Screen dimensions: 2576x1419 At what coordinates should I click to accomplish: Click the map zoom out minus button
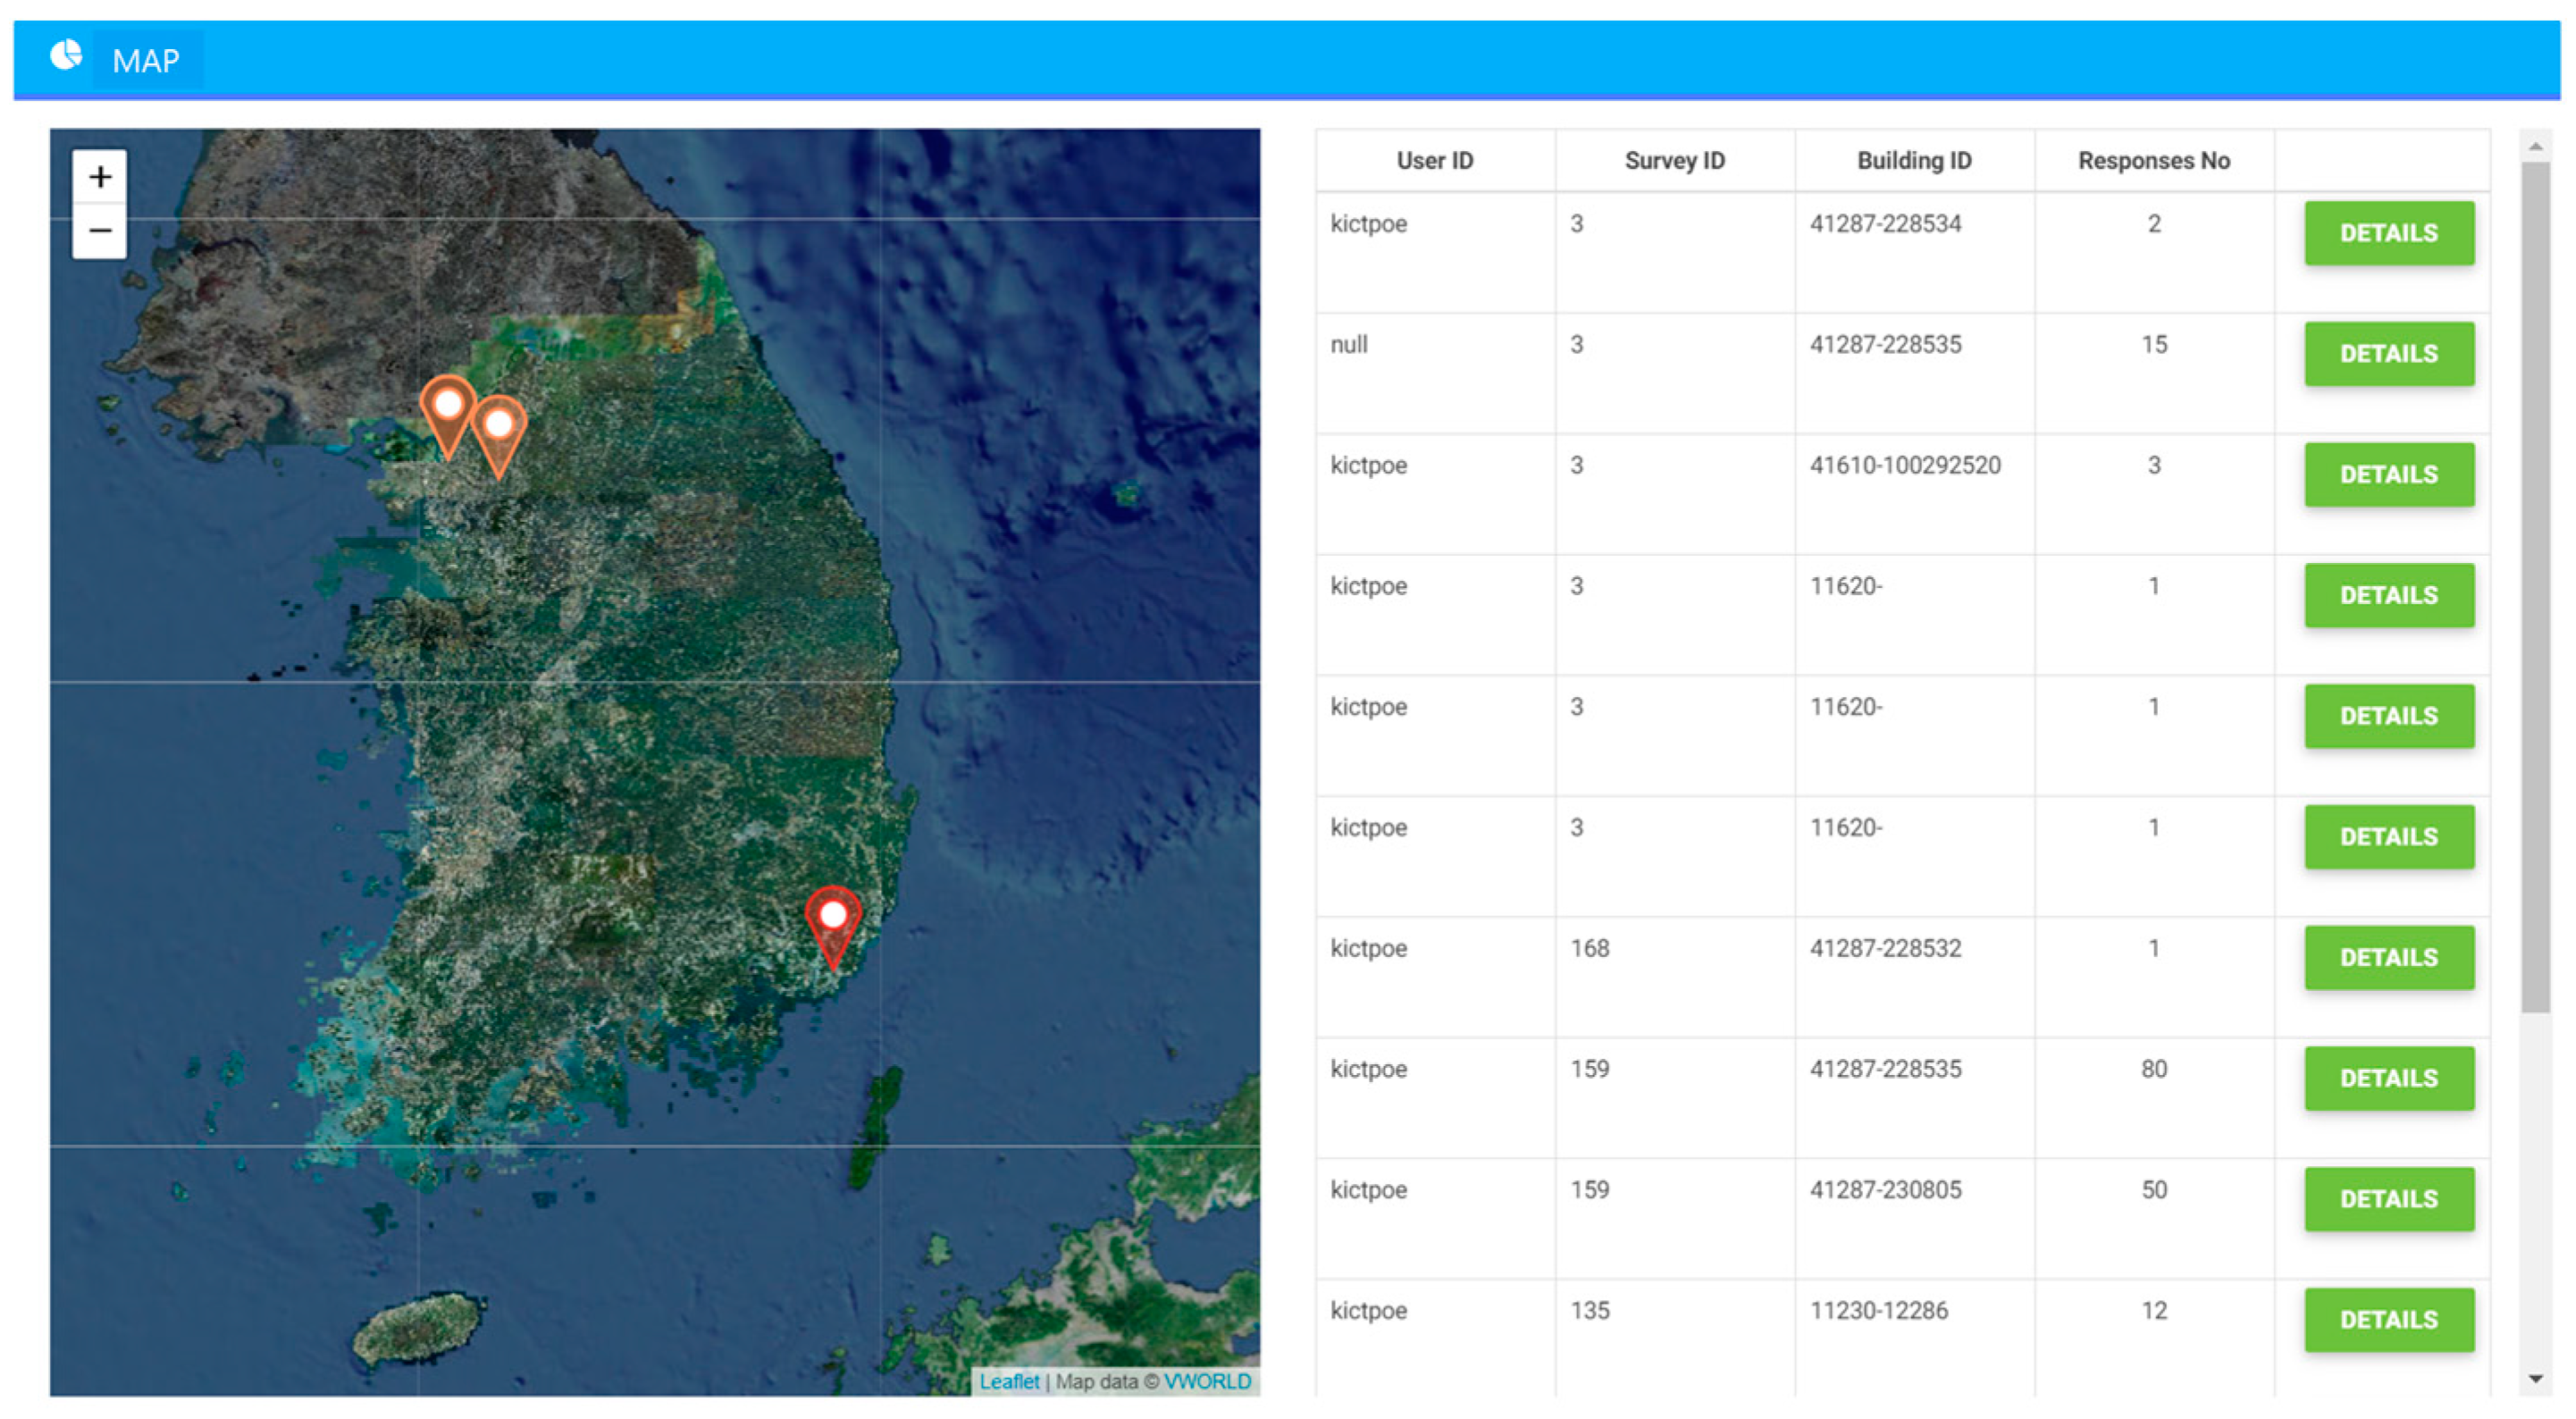(99, 231)
